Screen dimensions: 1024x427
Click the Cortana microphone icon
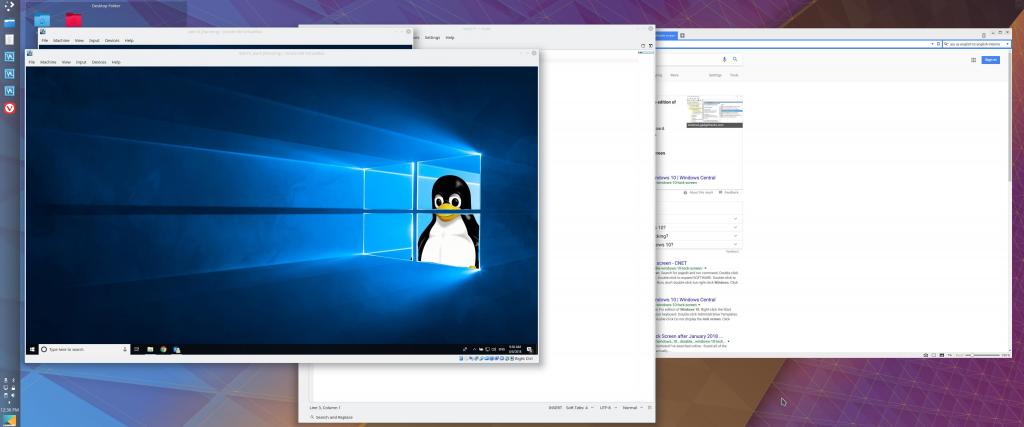click(x=124, y=349)
